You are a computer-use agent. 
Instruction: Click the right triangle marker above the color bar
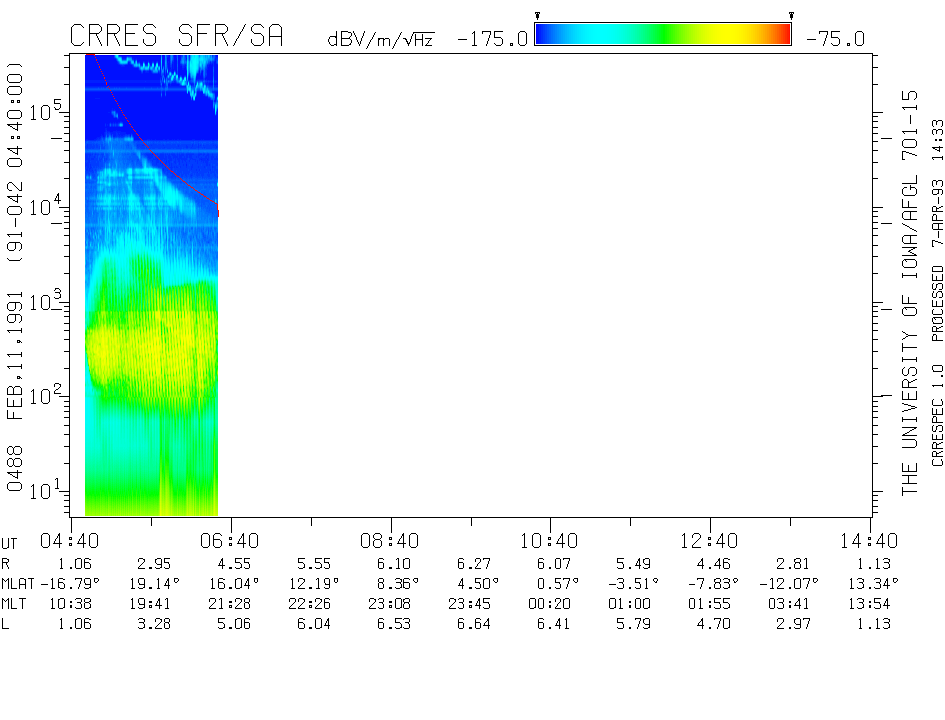click(x=791, y=16)
